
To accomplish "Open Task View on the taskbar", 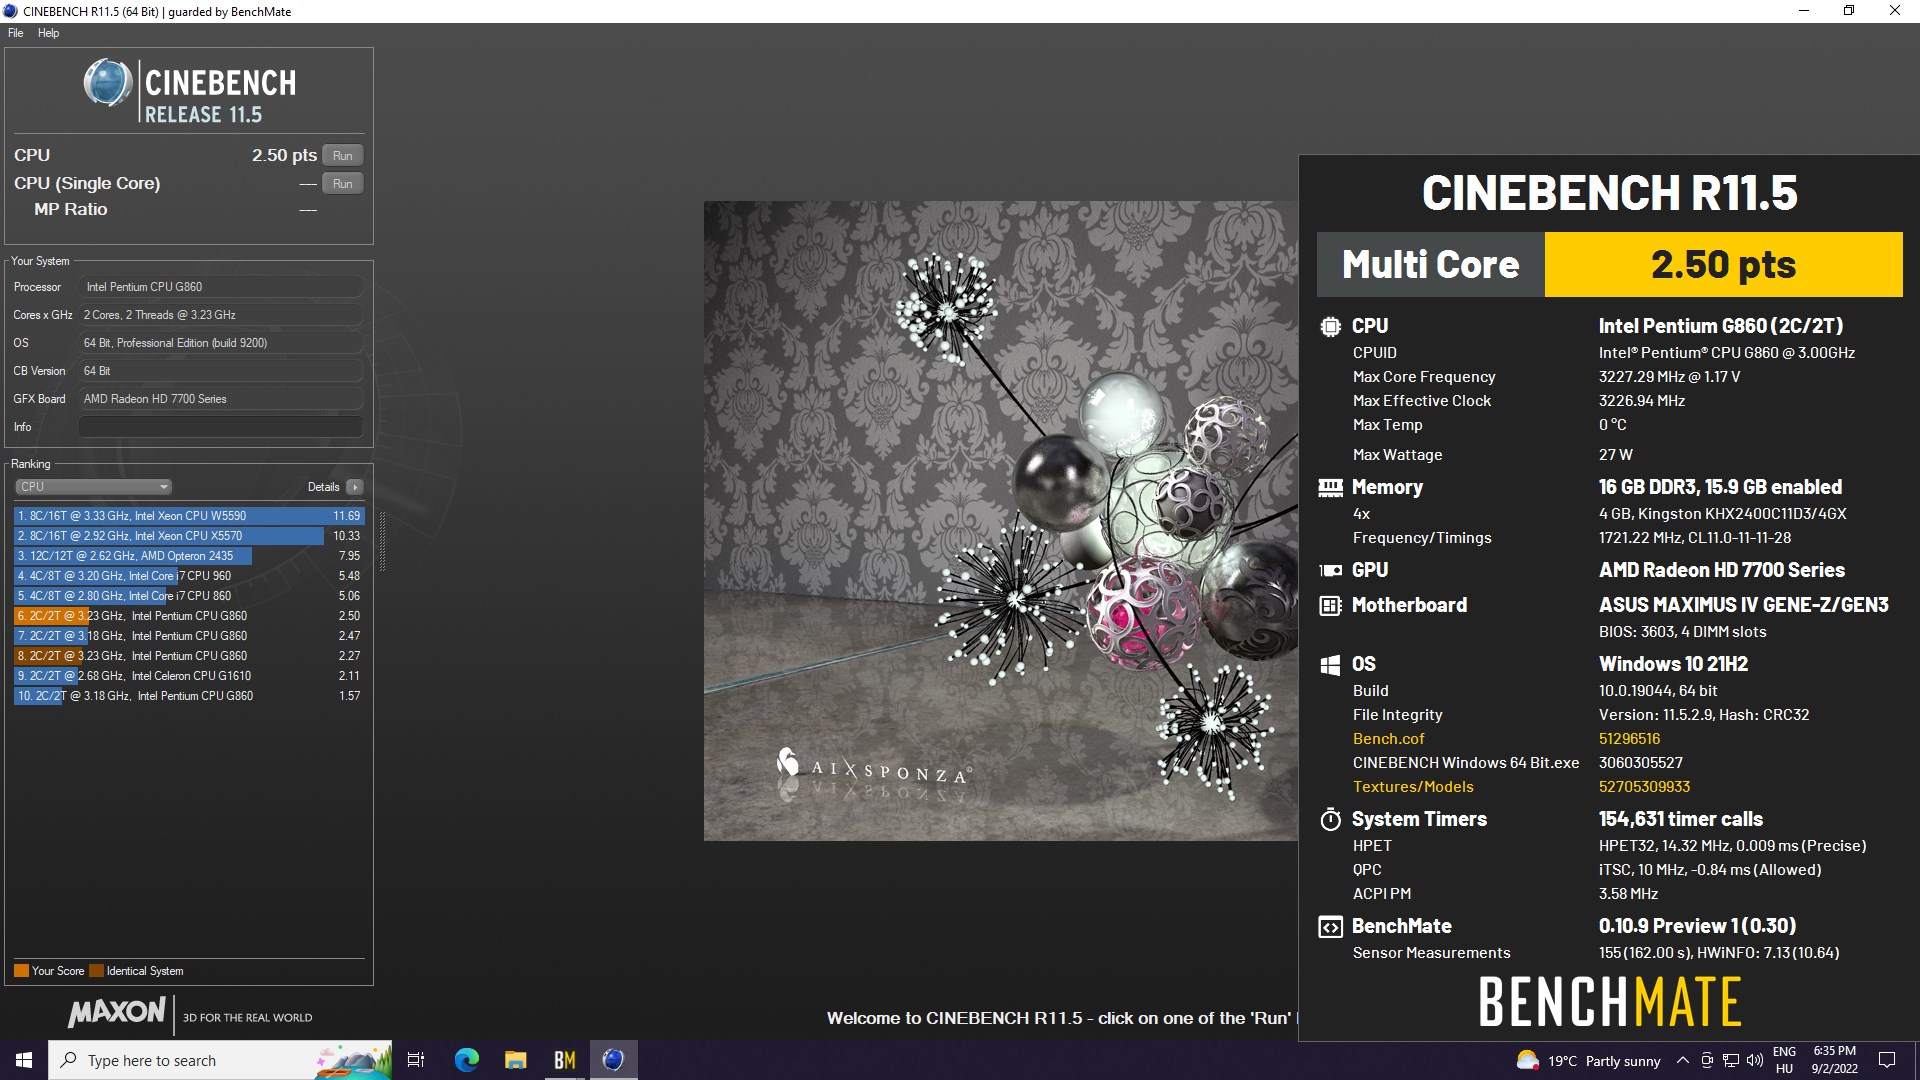I will tap(416, 1060).
